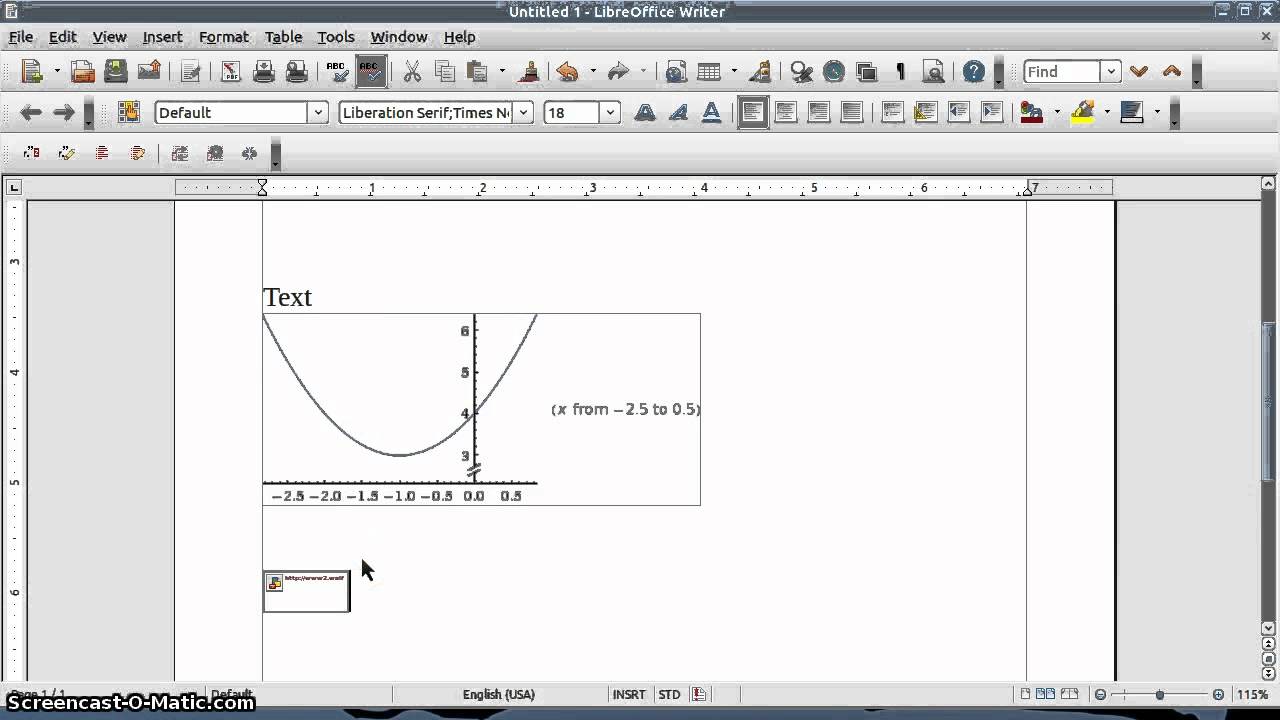The width and height of the screenshot is (1280, 720).
Task: Click the Clone Formatting paintbrush icon
Action: pos(530,71)
